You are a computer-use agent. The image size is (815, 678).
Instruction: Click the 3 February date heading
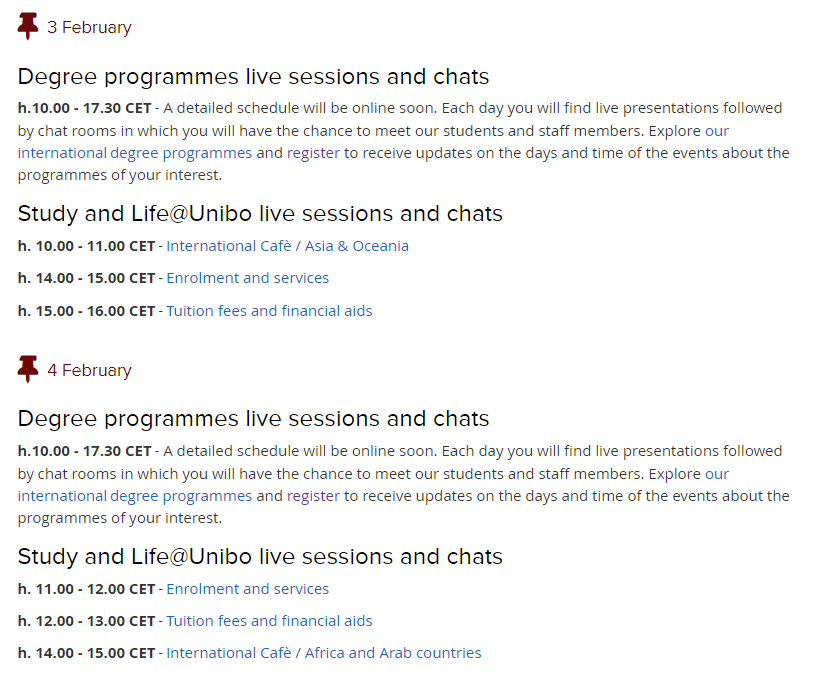pos(89,27)
